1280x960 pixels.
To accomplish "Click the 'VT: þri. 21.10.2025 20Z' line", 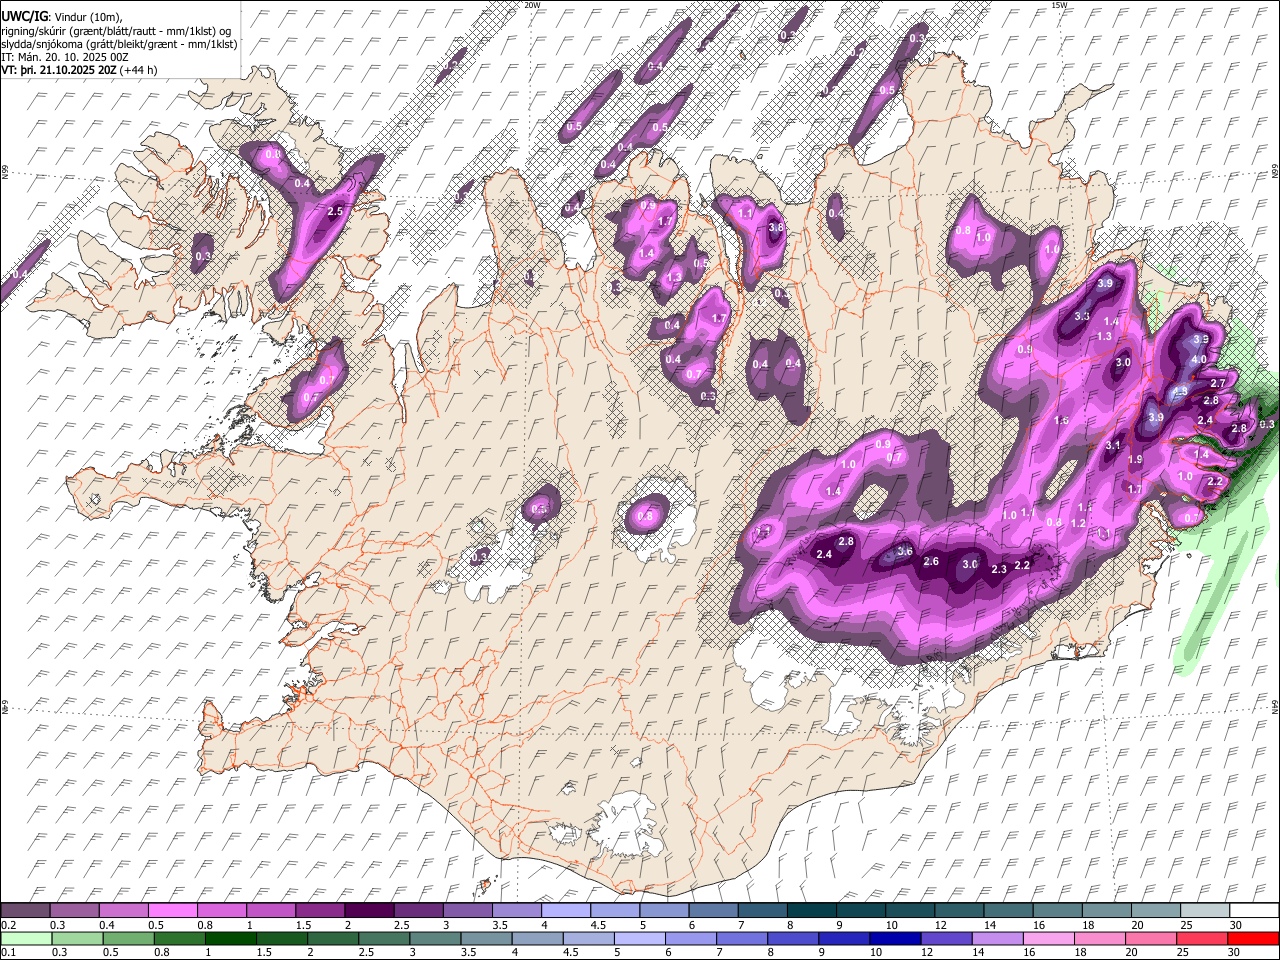I will 79,71.
